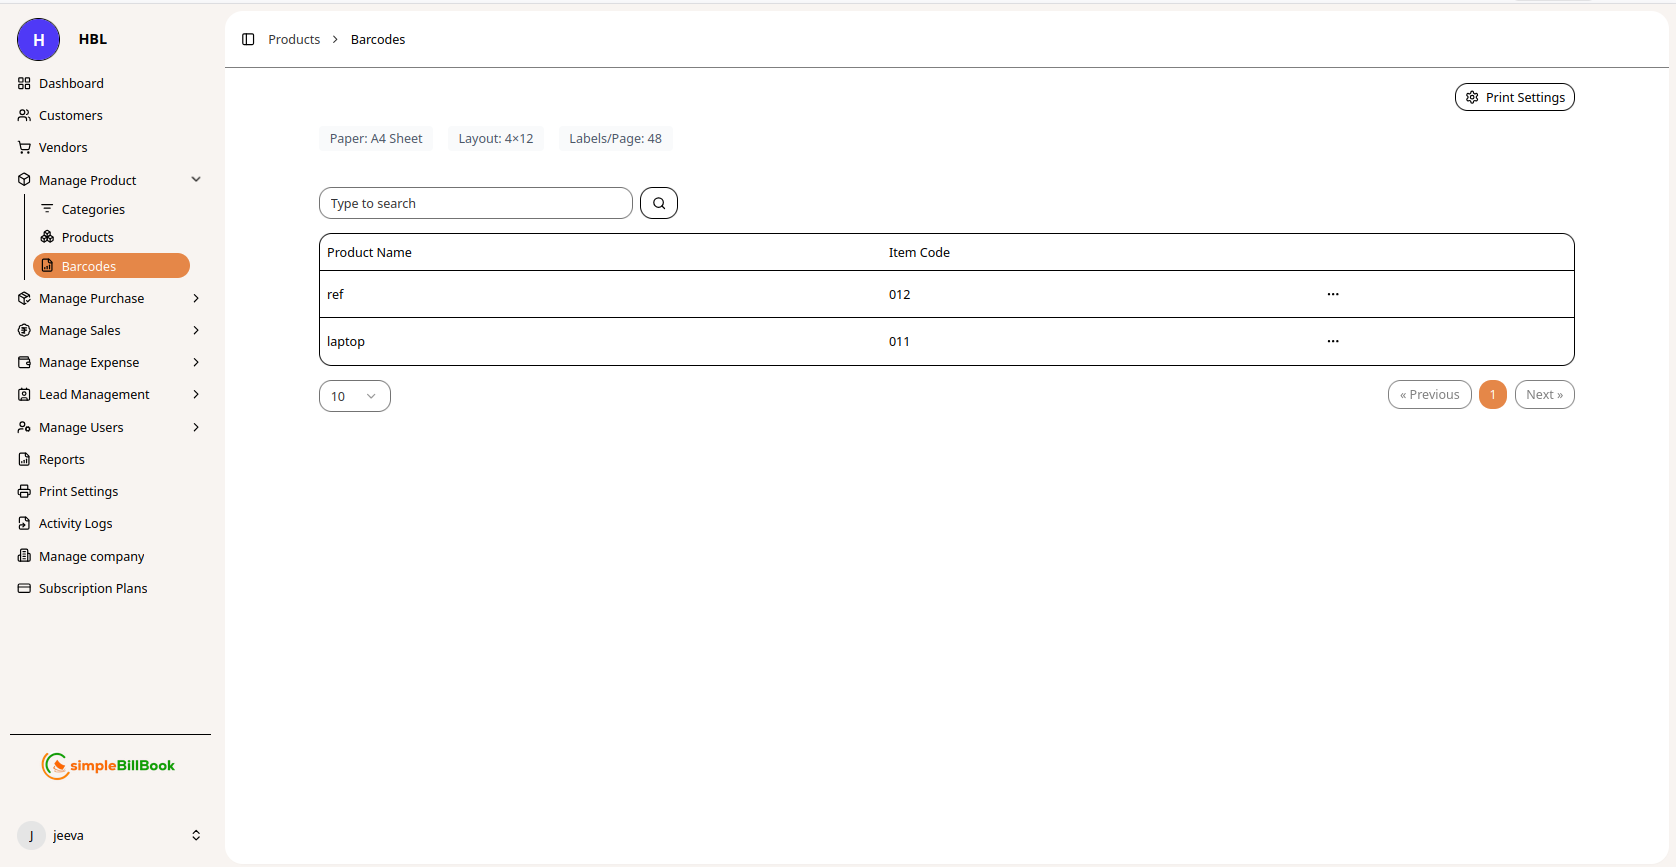Open three-dot actions menu for ref row
The image size is (1676, 867).
[x=1332, y=294]
